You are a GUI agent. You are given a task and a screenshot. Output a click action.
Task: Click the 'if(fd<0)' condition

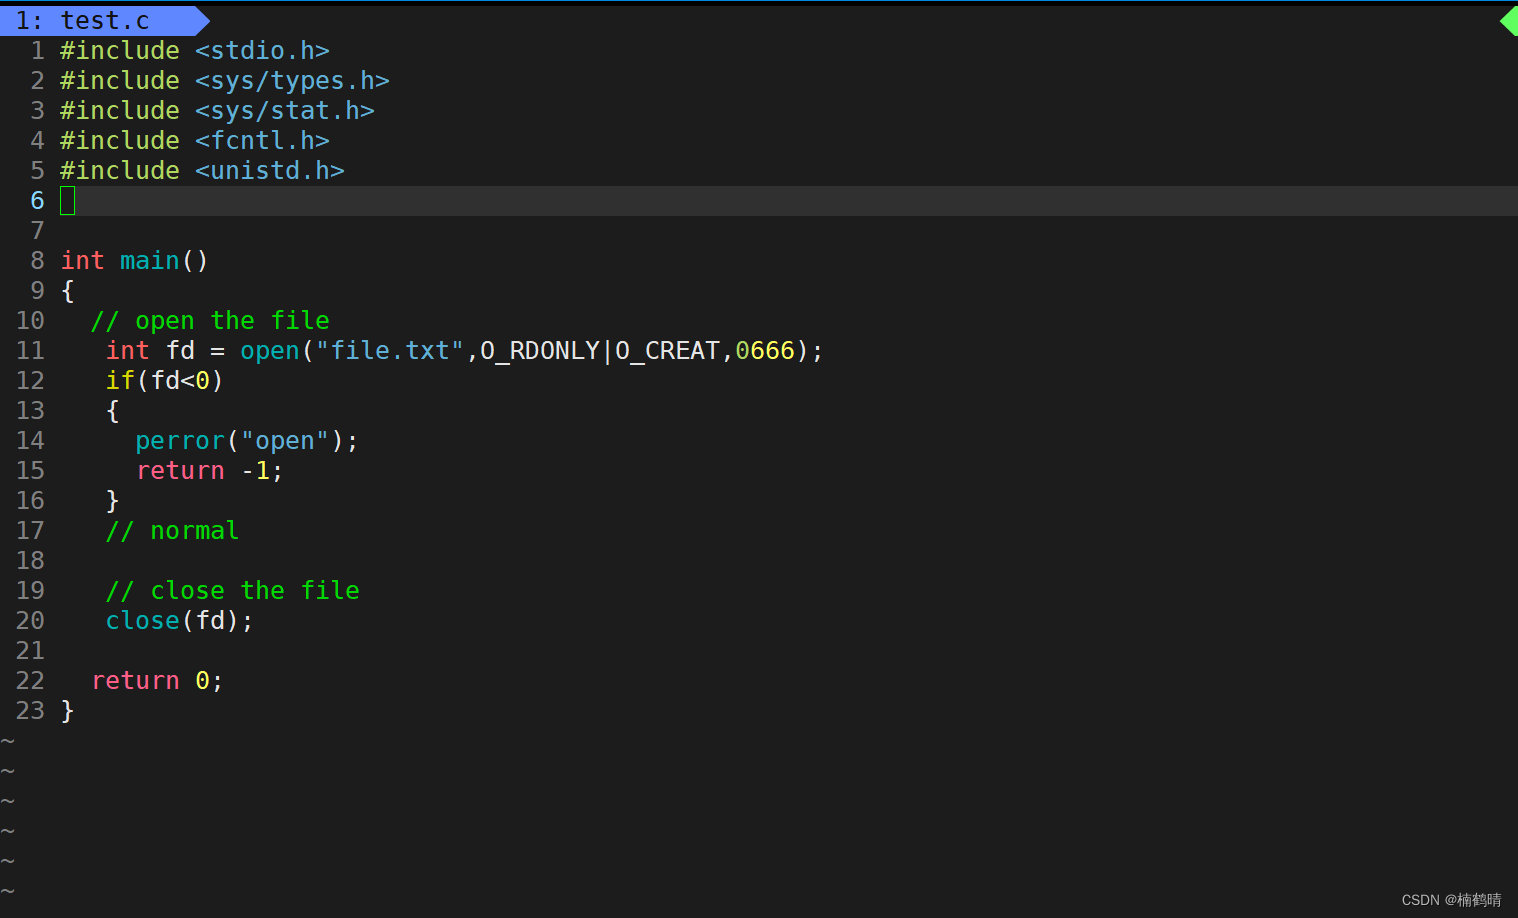click(x=165, y=381)
